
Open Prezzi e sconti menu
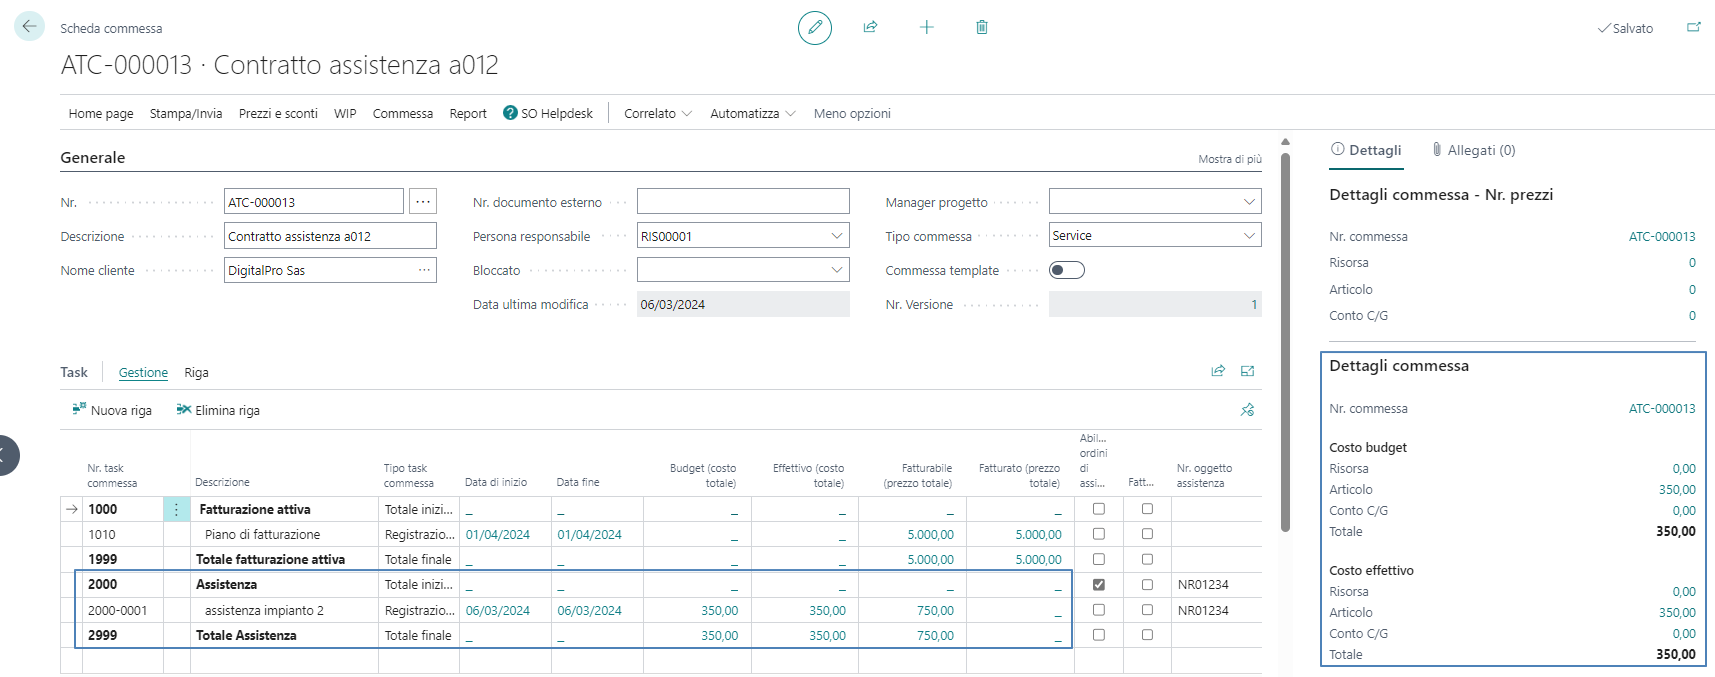pos(278,113)
